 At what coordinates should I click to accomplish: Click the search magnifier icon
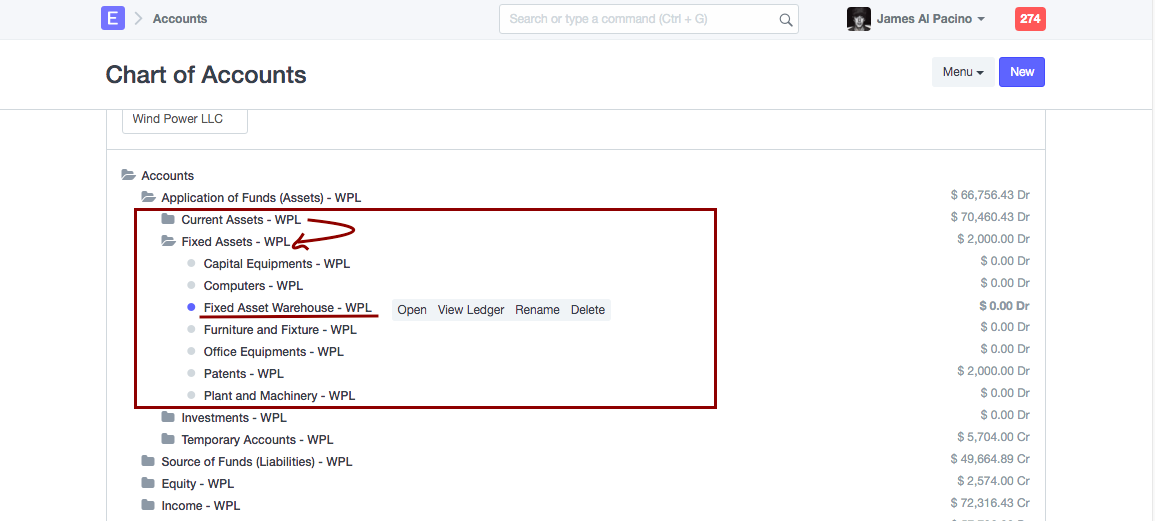[786, 19]
